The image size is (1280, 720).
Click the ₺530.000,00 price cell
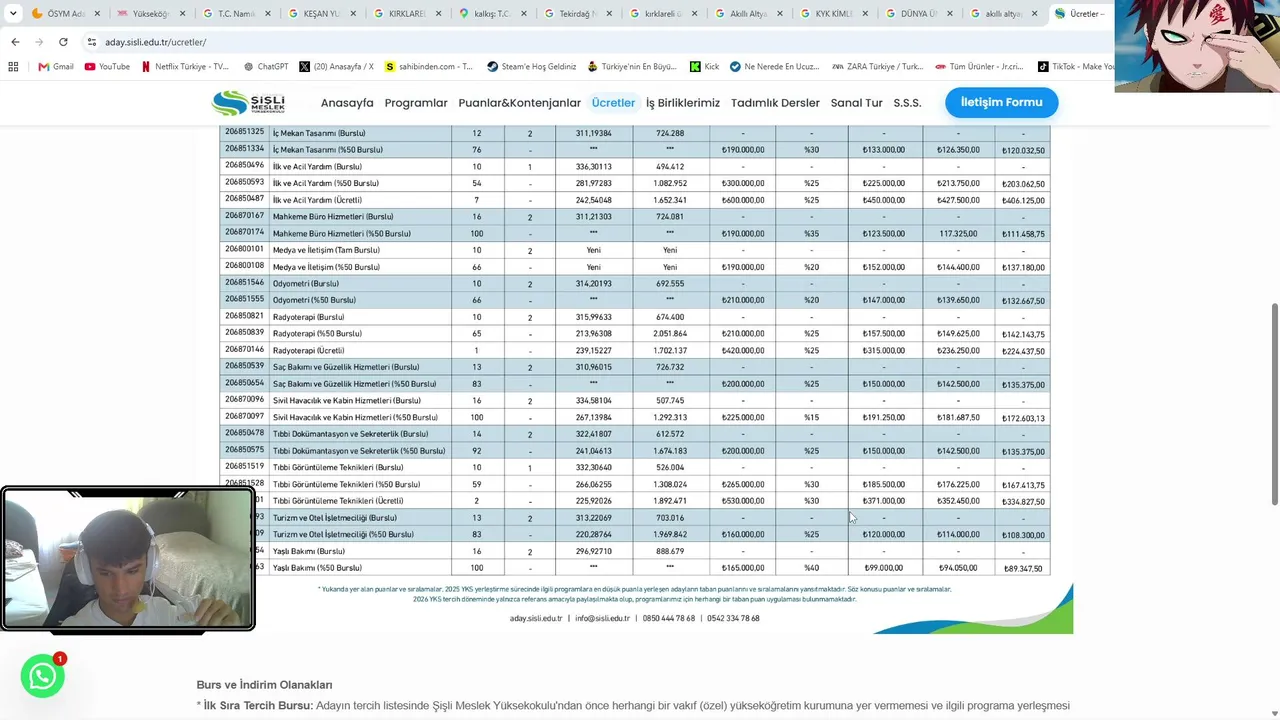[743, 501]
